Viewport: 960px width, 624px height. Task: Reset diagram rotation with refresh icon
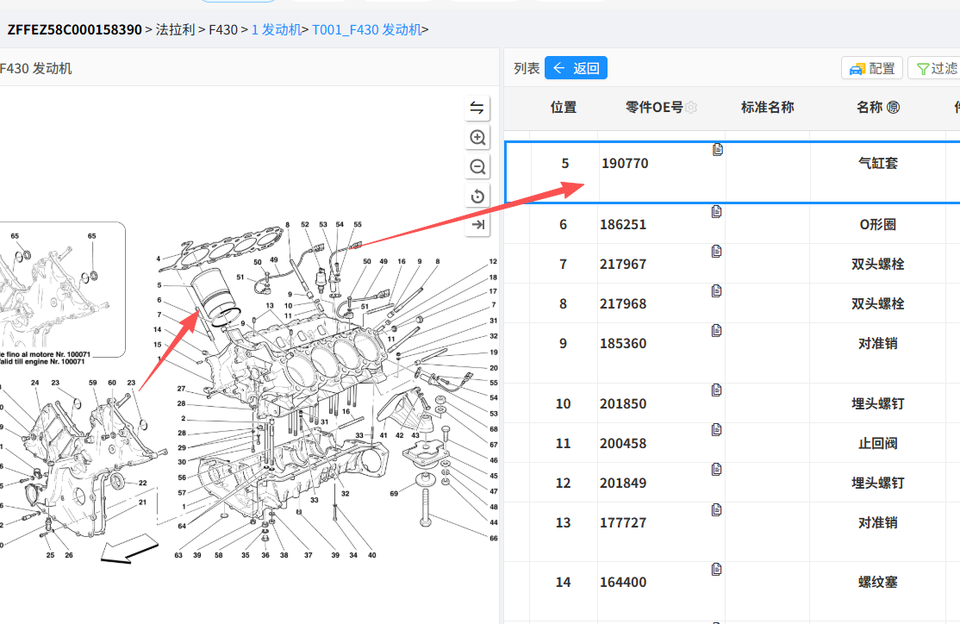click(477, 196)
